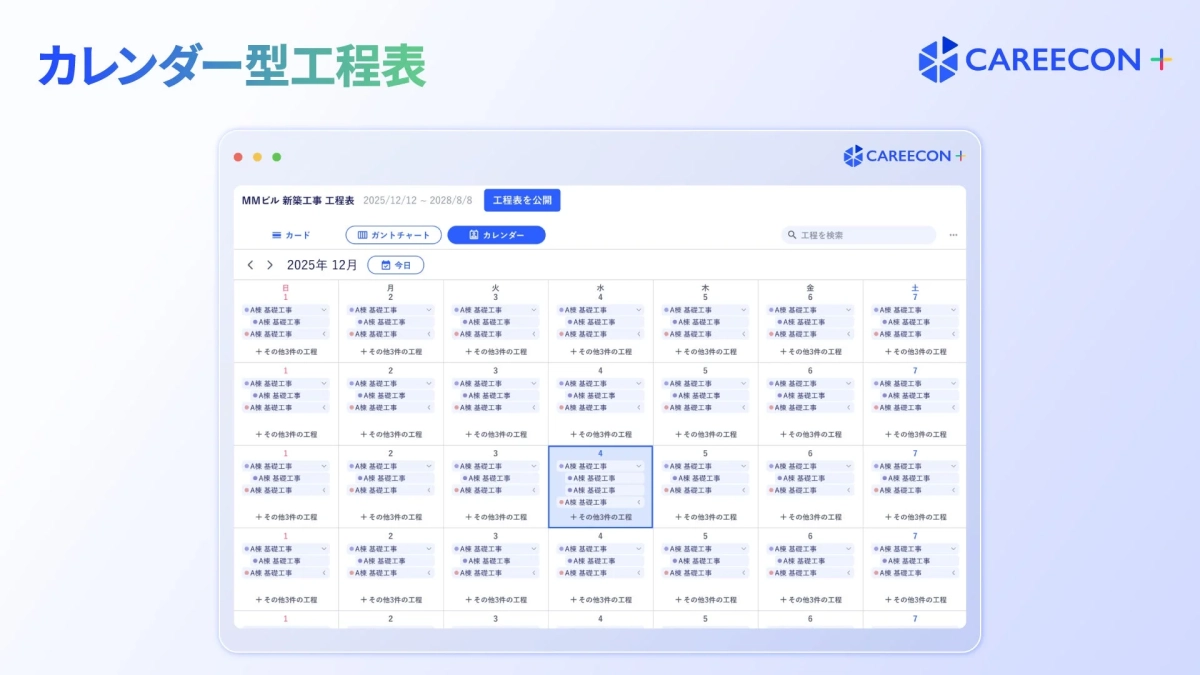Click the calendar icon on the カレンダー tab

pyautogui.click(x=473, y=234)
